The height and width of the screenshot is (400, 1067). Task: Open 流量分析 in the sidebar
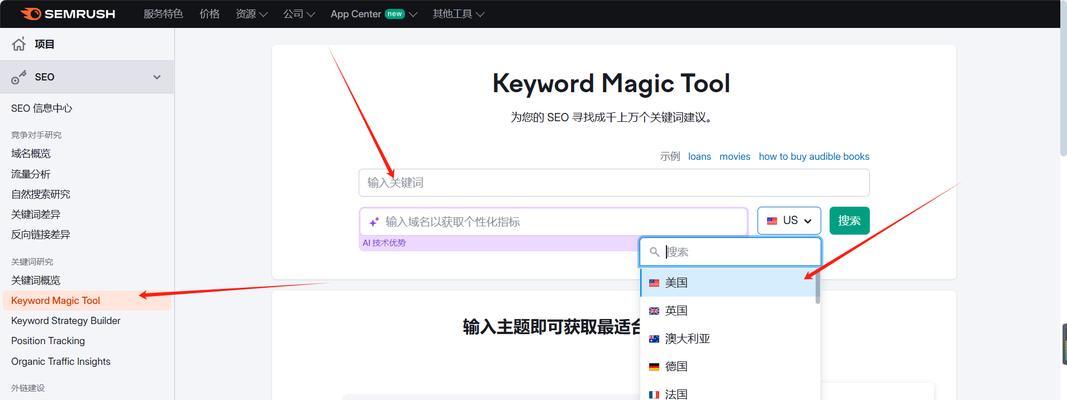[x=31, y=174]
